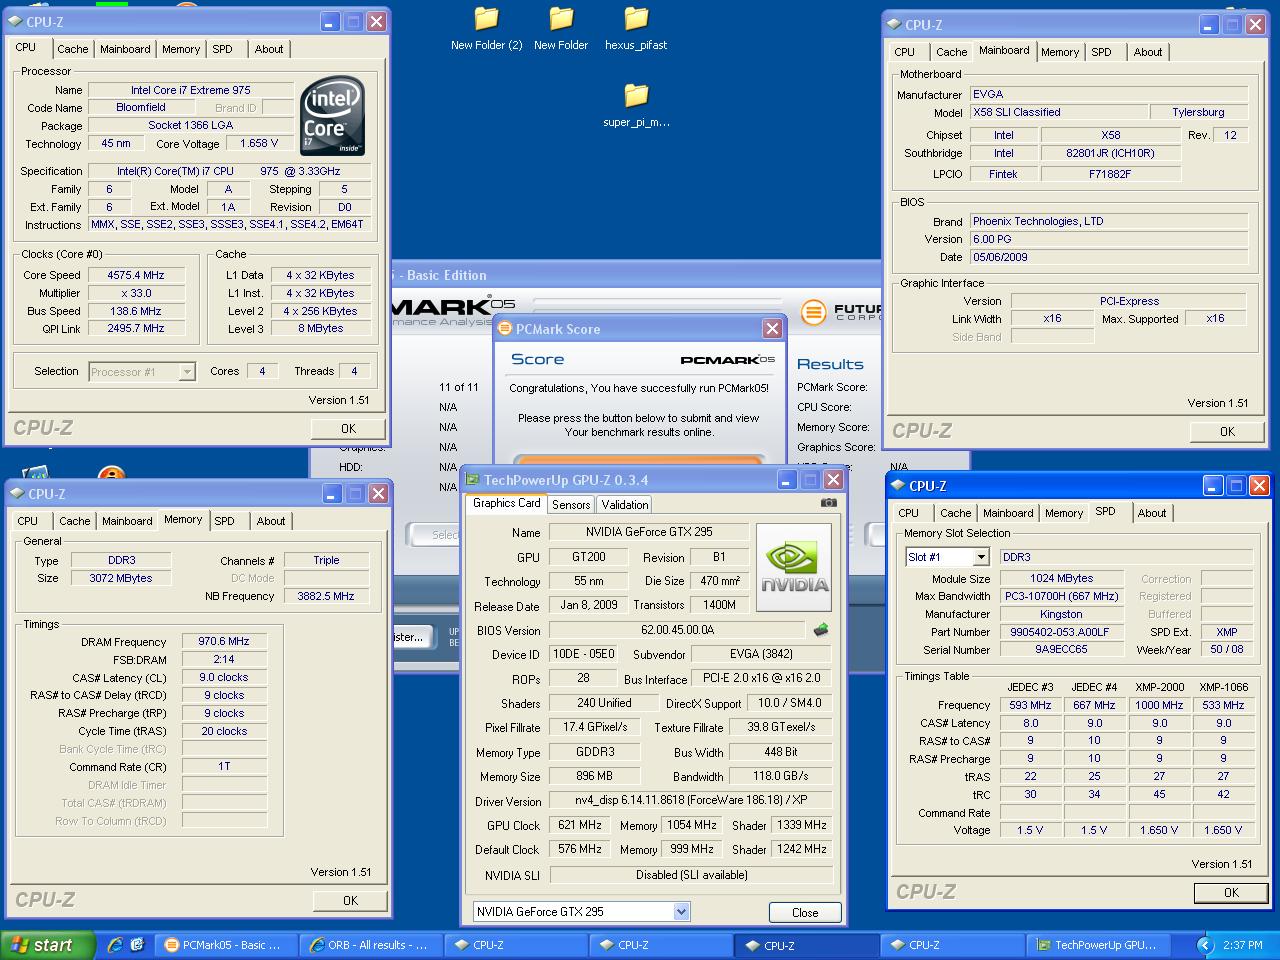Click the GPU-Z title bar icon
The image size is (1280, 960).
472,480
